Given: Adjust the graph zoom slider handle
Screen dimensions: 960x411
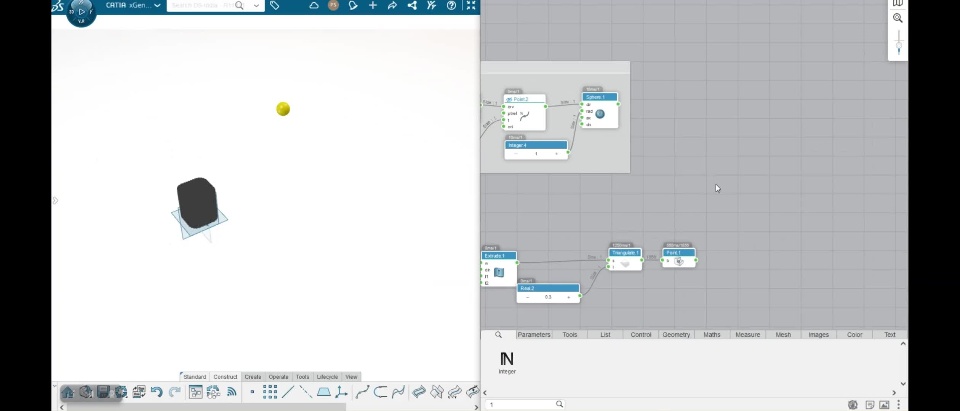Looking at the screenshot, I should 898,47.
